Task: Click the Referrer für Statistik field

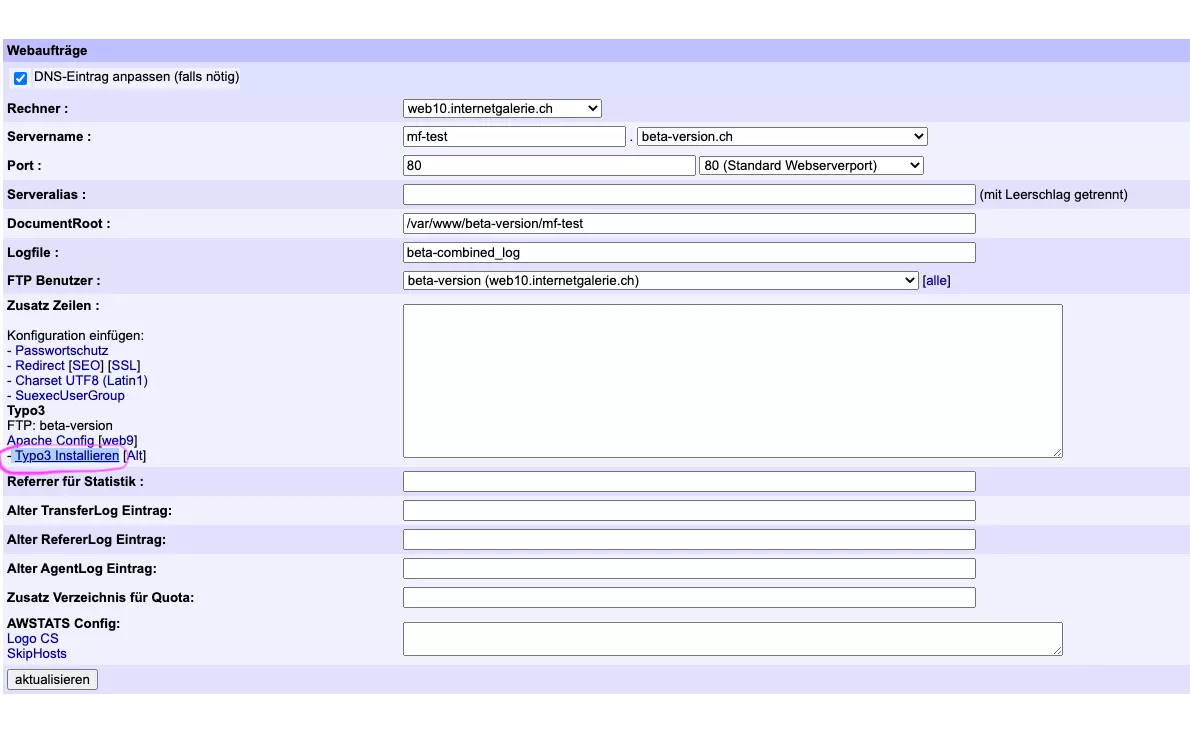Action: coord(688,482)
